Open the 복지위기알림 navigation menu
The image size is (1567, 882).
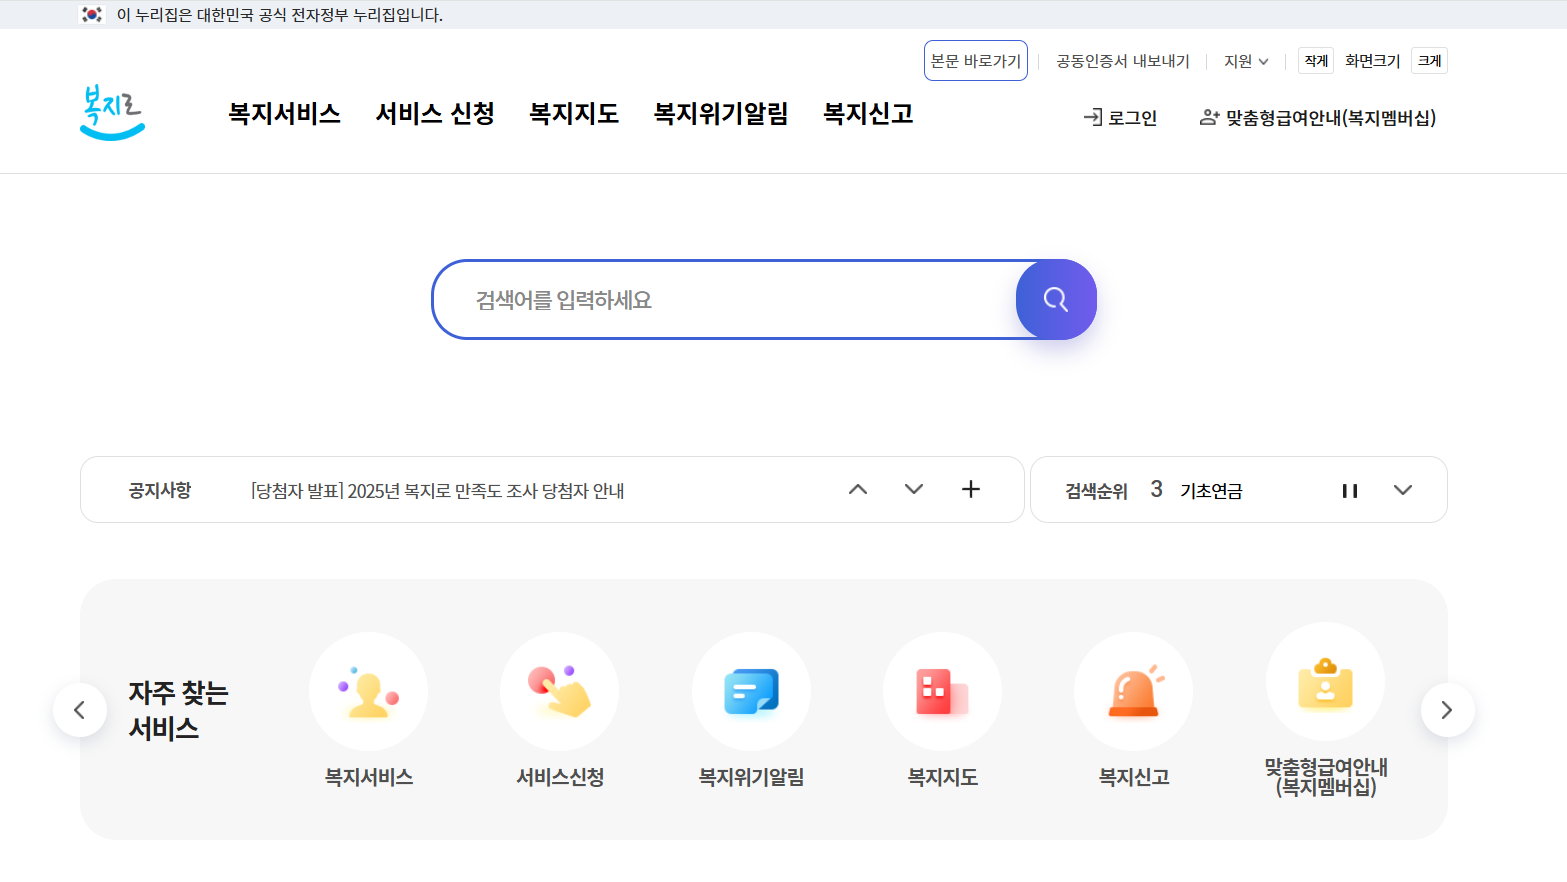point(720,114)
